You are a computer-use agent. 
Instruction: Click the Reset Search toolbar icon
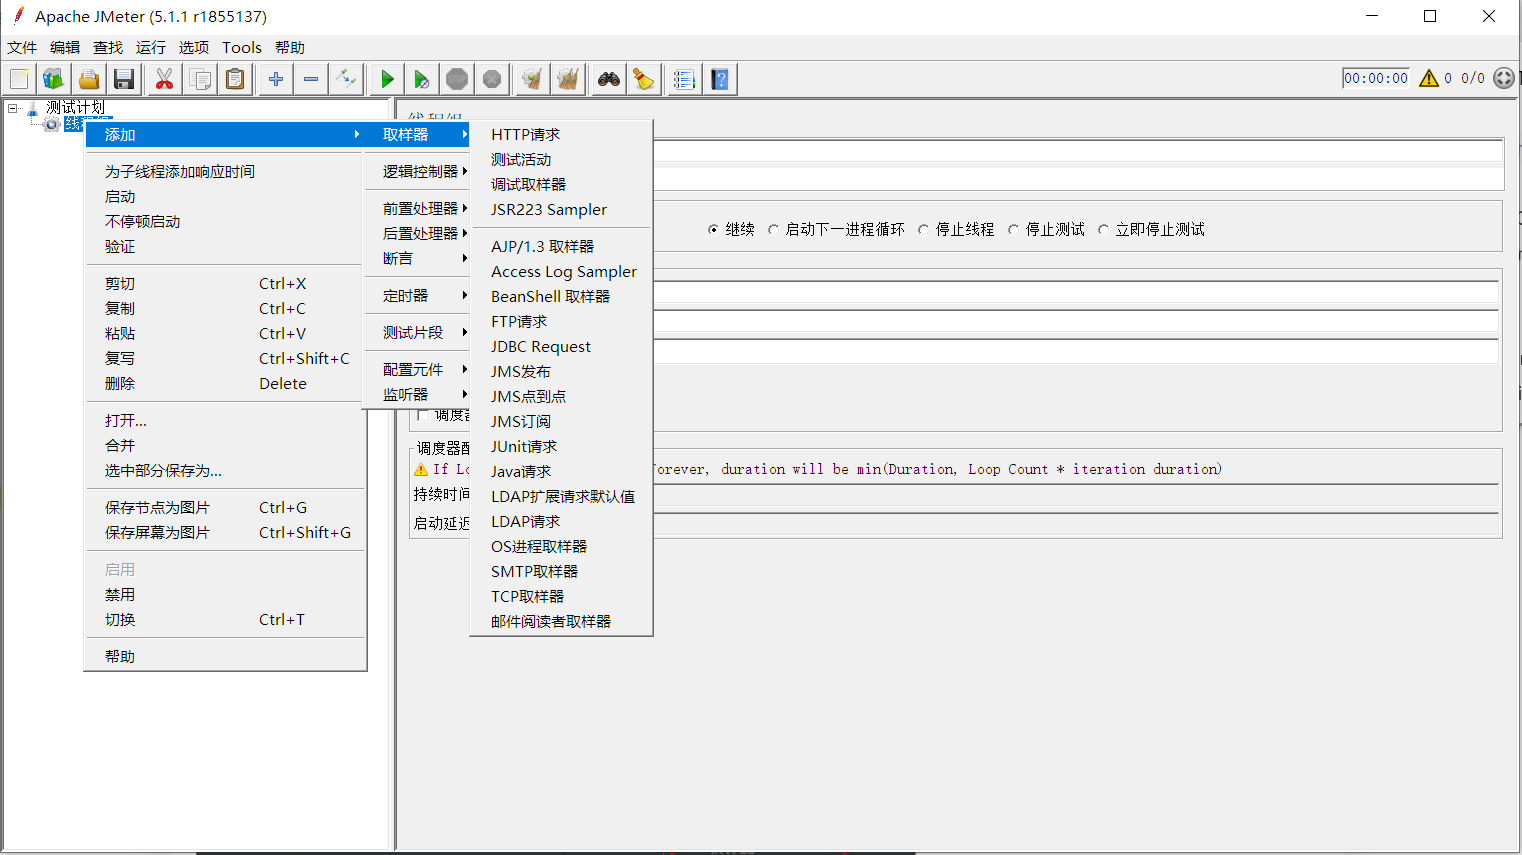(x=644, y=79)
